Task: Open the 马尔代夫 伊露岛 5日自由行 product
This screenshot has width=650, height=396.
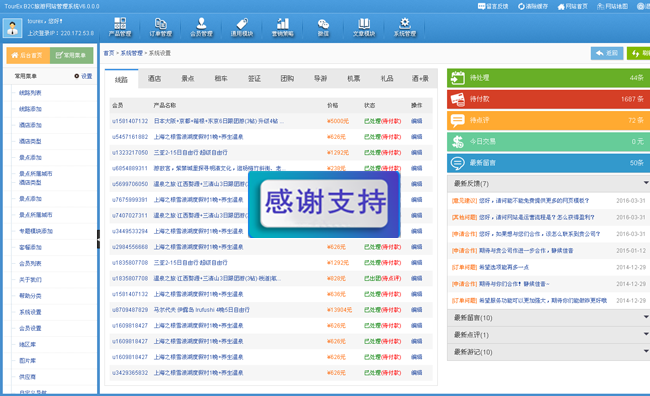Action: point(201,310)
